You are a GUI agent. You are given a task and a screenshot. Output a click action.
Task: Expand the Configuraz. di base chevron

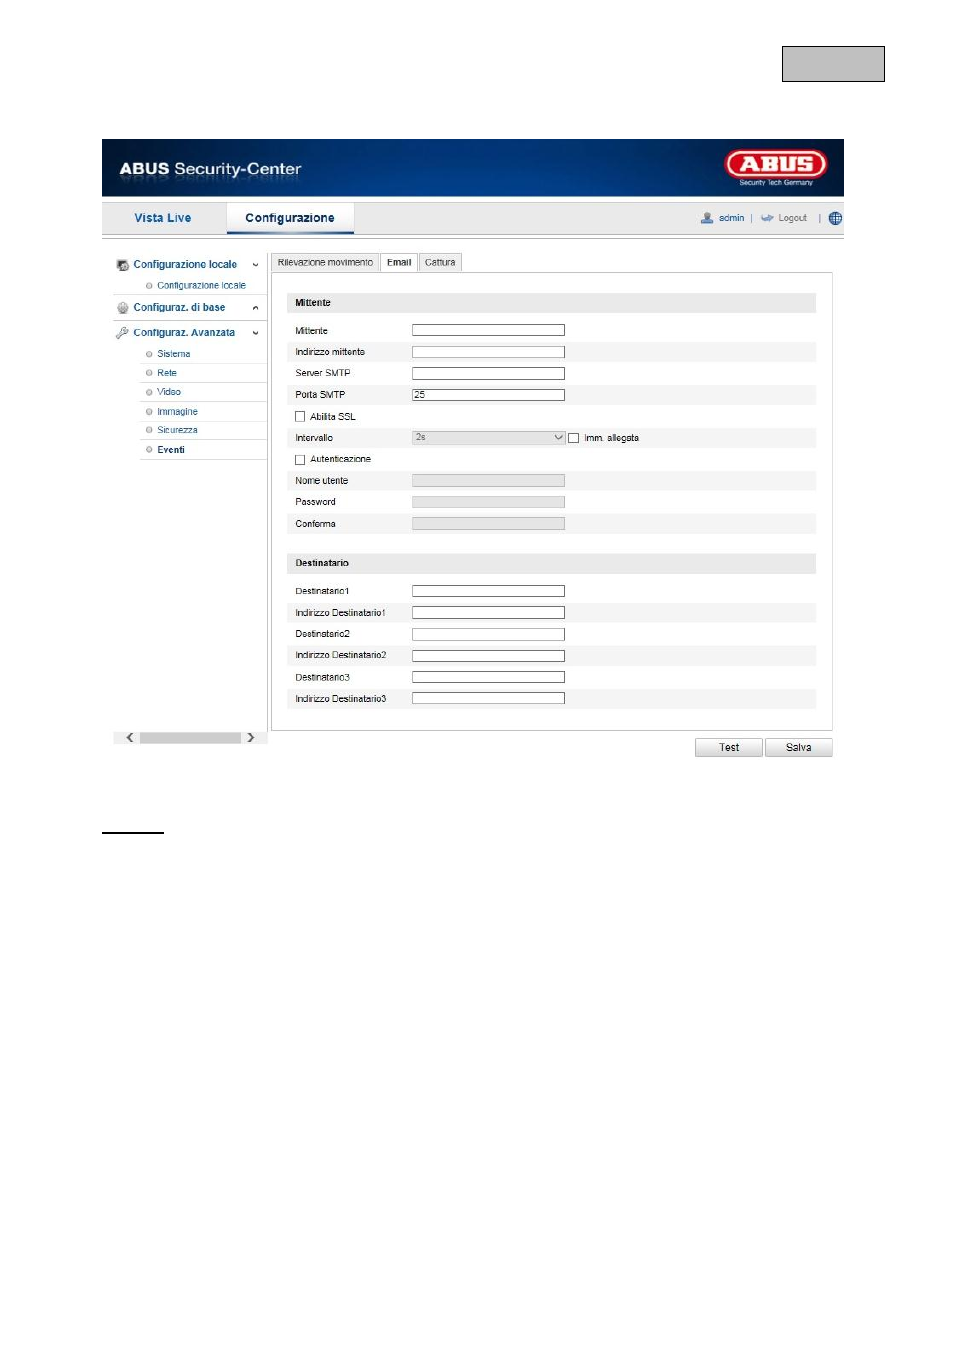(x=255, y=308)
